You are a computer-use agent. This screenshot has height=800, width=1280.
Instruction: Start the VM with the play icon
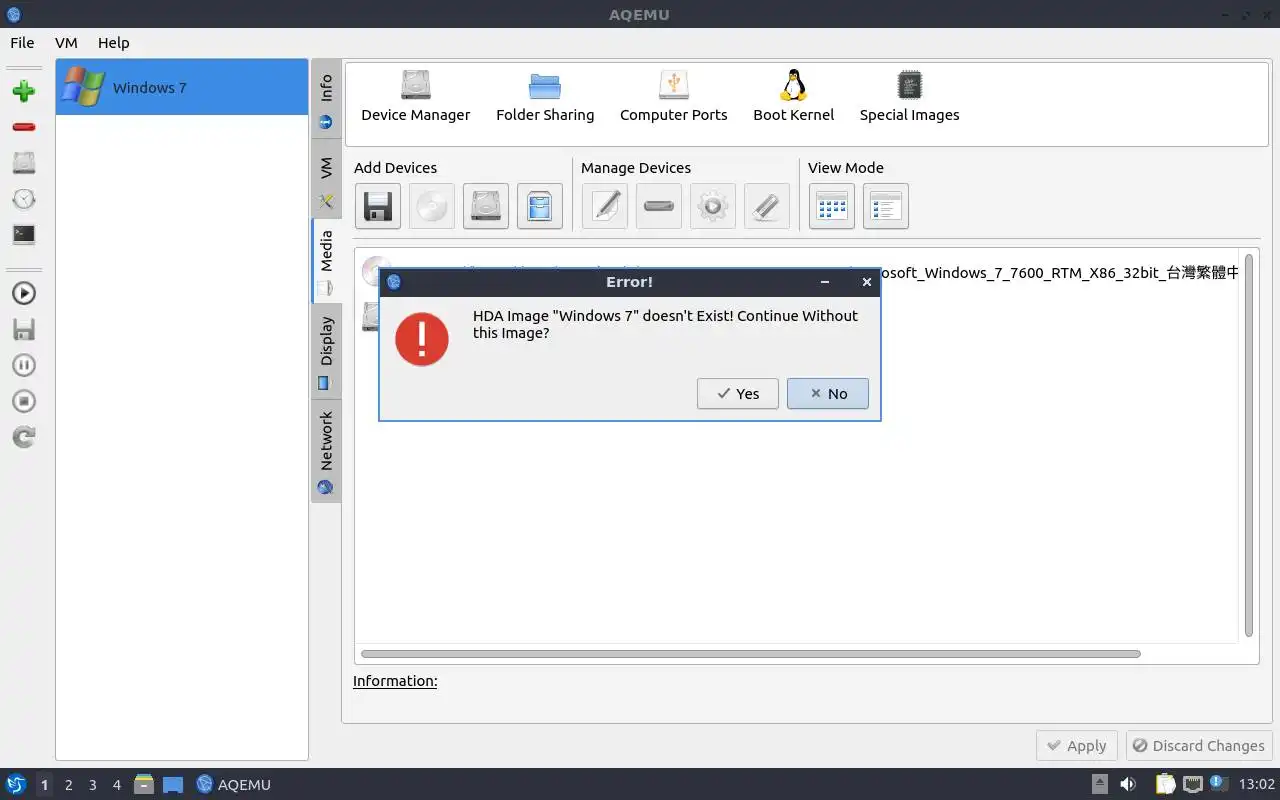pyautogui.click(x=24, y=293)
